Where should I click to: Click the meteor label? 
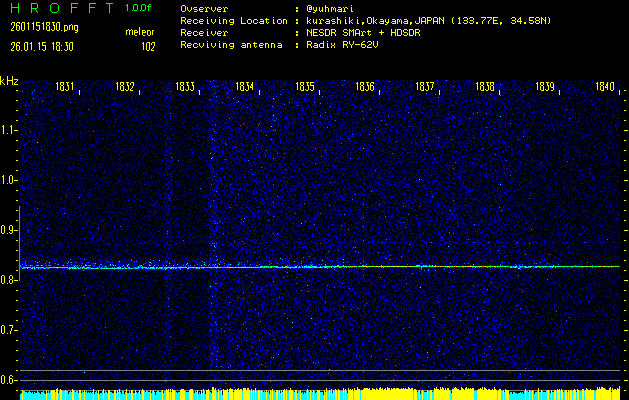[139, 33]
